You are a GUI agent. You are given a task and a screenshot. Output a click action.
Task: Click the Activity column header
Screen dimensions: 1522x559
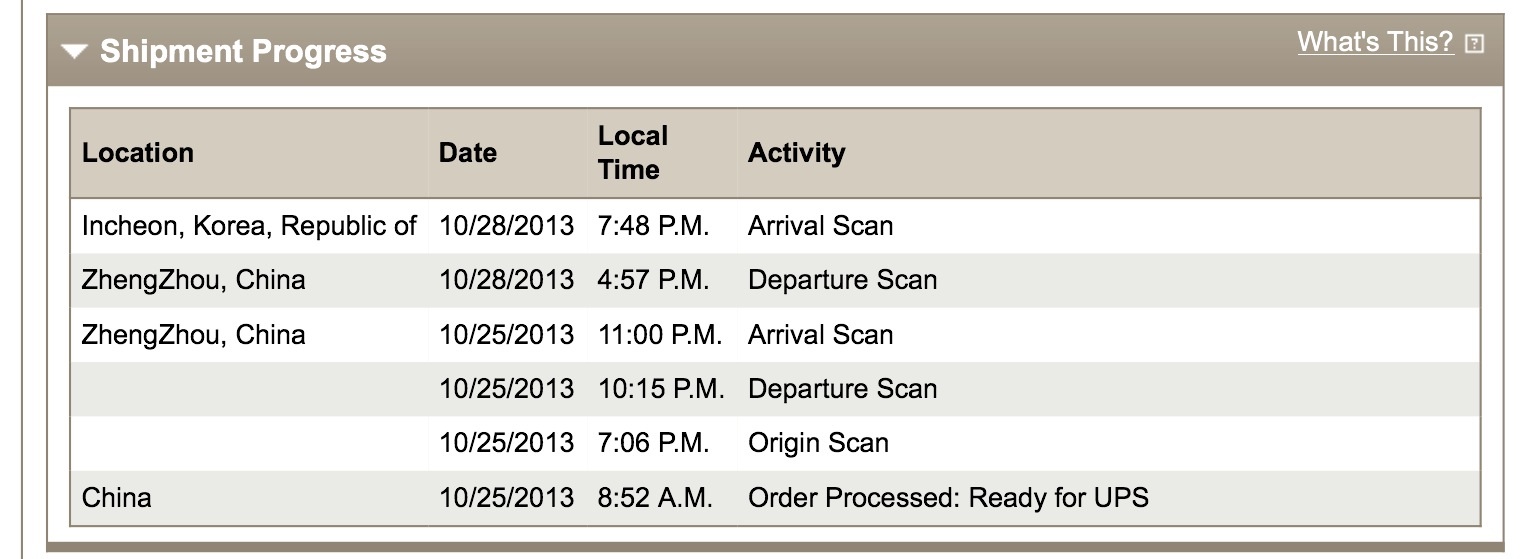click(x=796, y=153)
